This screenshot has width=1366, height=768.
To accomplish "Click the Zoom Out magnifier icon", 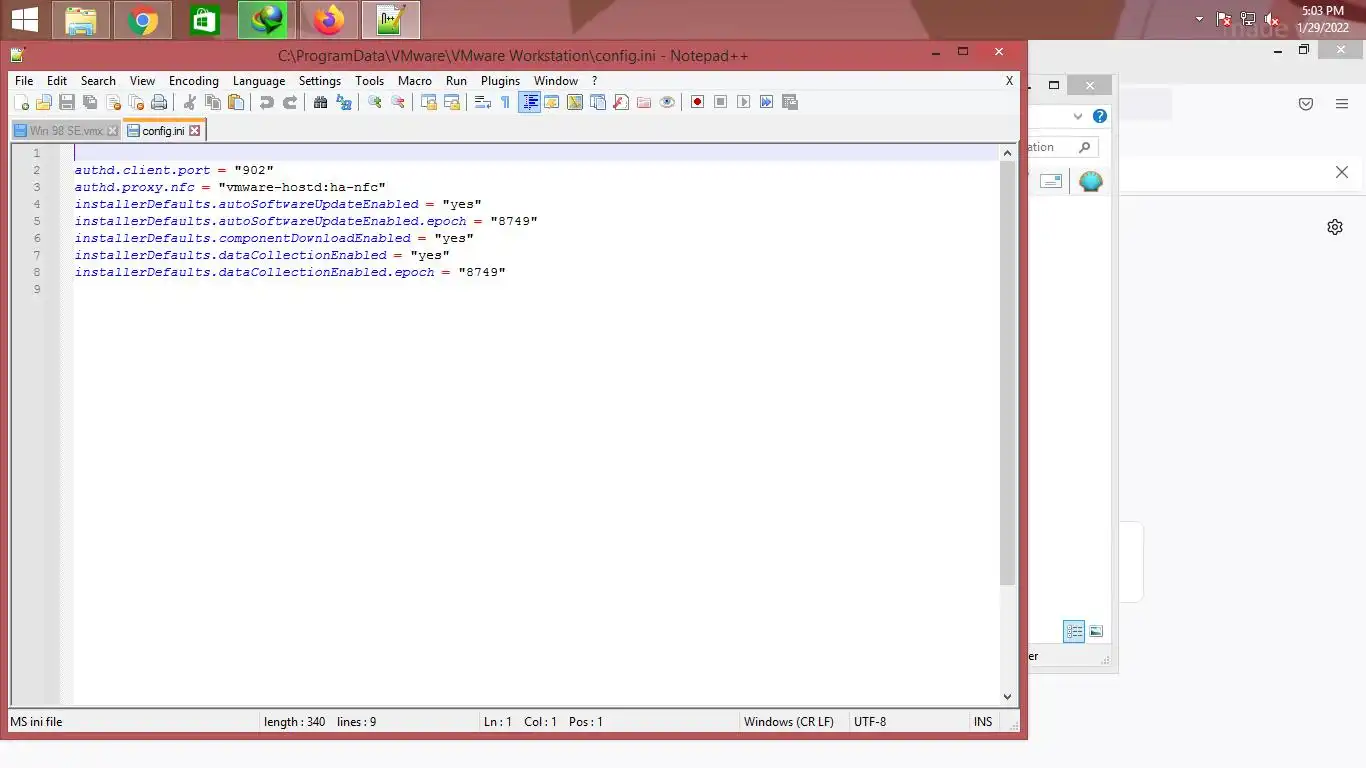I will (397, 102).
